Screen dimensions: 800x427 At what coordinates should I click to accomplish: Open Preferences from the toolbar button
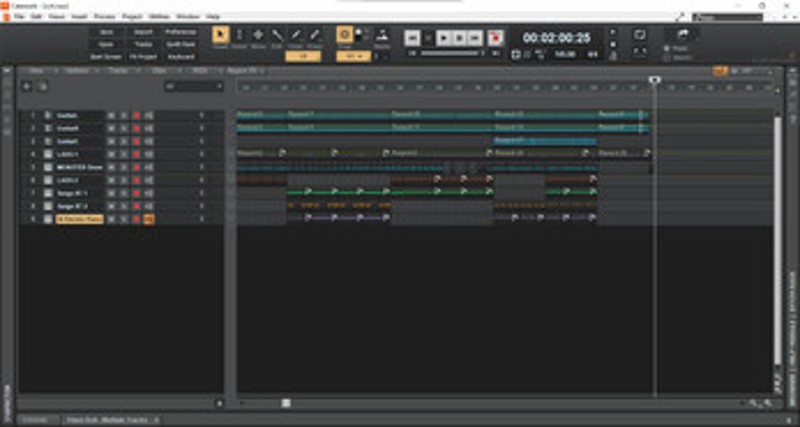click(181, 32)
